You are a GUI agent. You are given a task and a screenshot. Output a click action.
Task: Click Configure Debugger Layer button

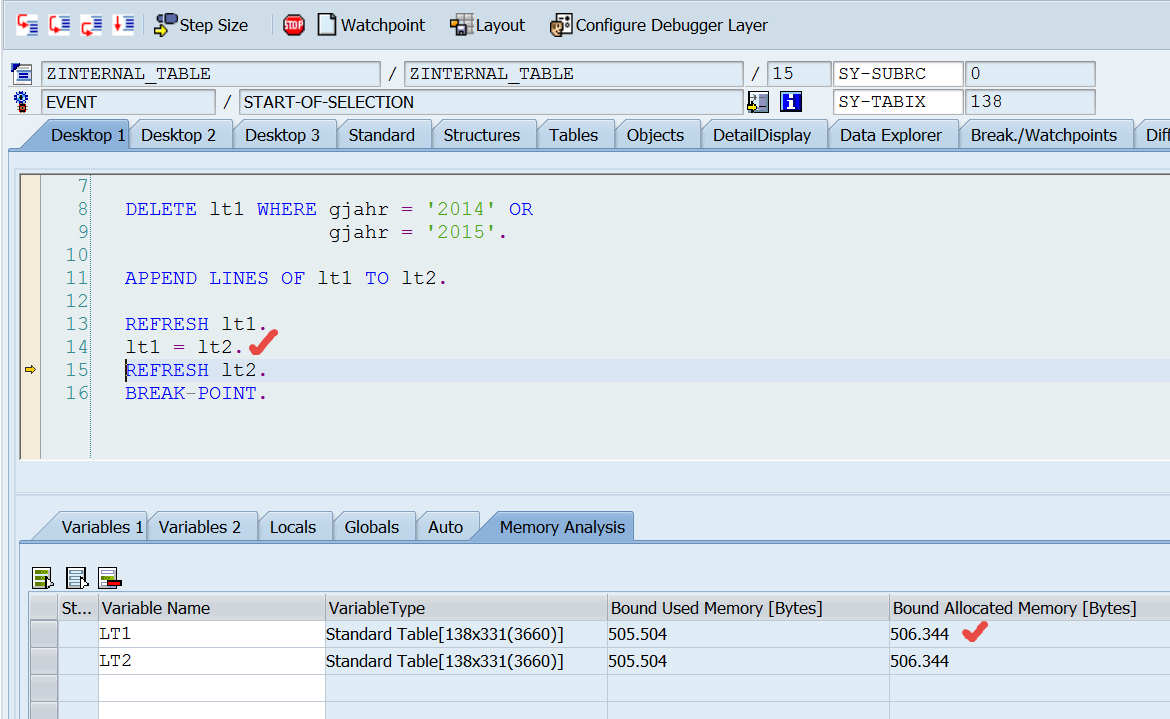pyautogui.click(x=659, y=25)
